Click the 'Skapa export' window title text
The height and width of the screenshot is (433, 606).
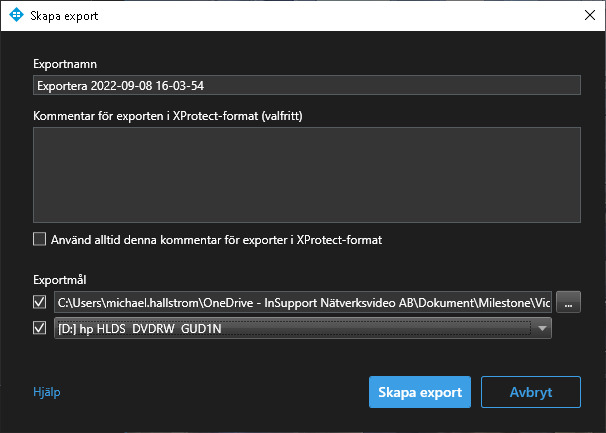click(65, 17)
